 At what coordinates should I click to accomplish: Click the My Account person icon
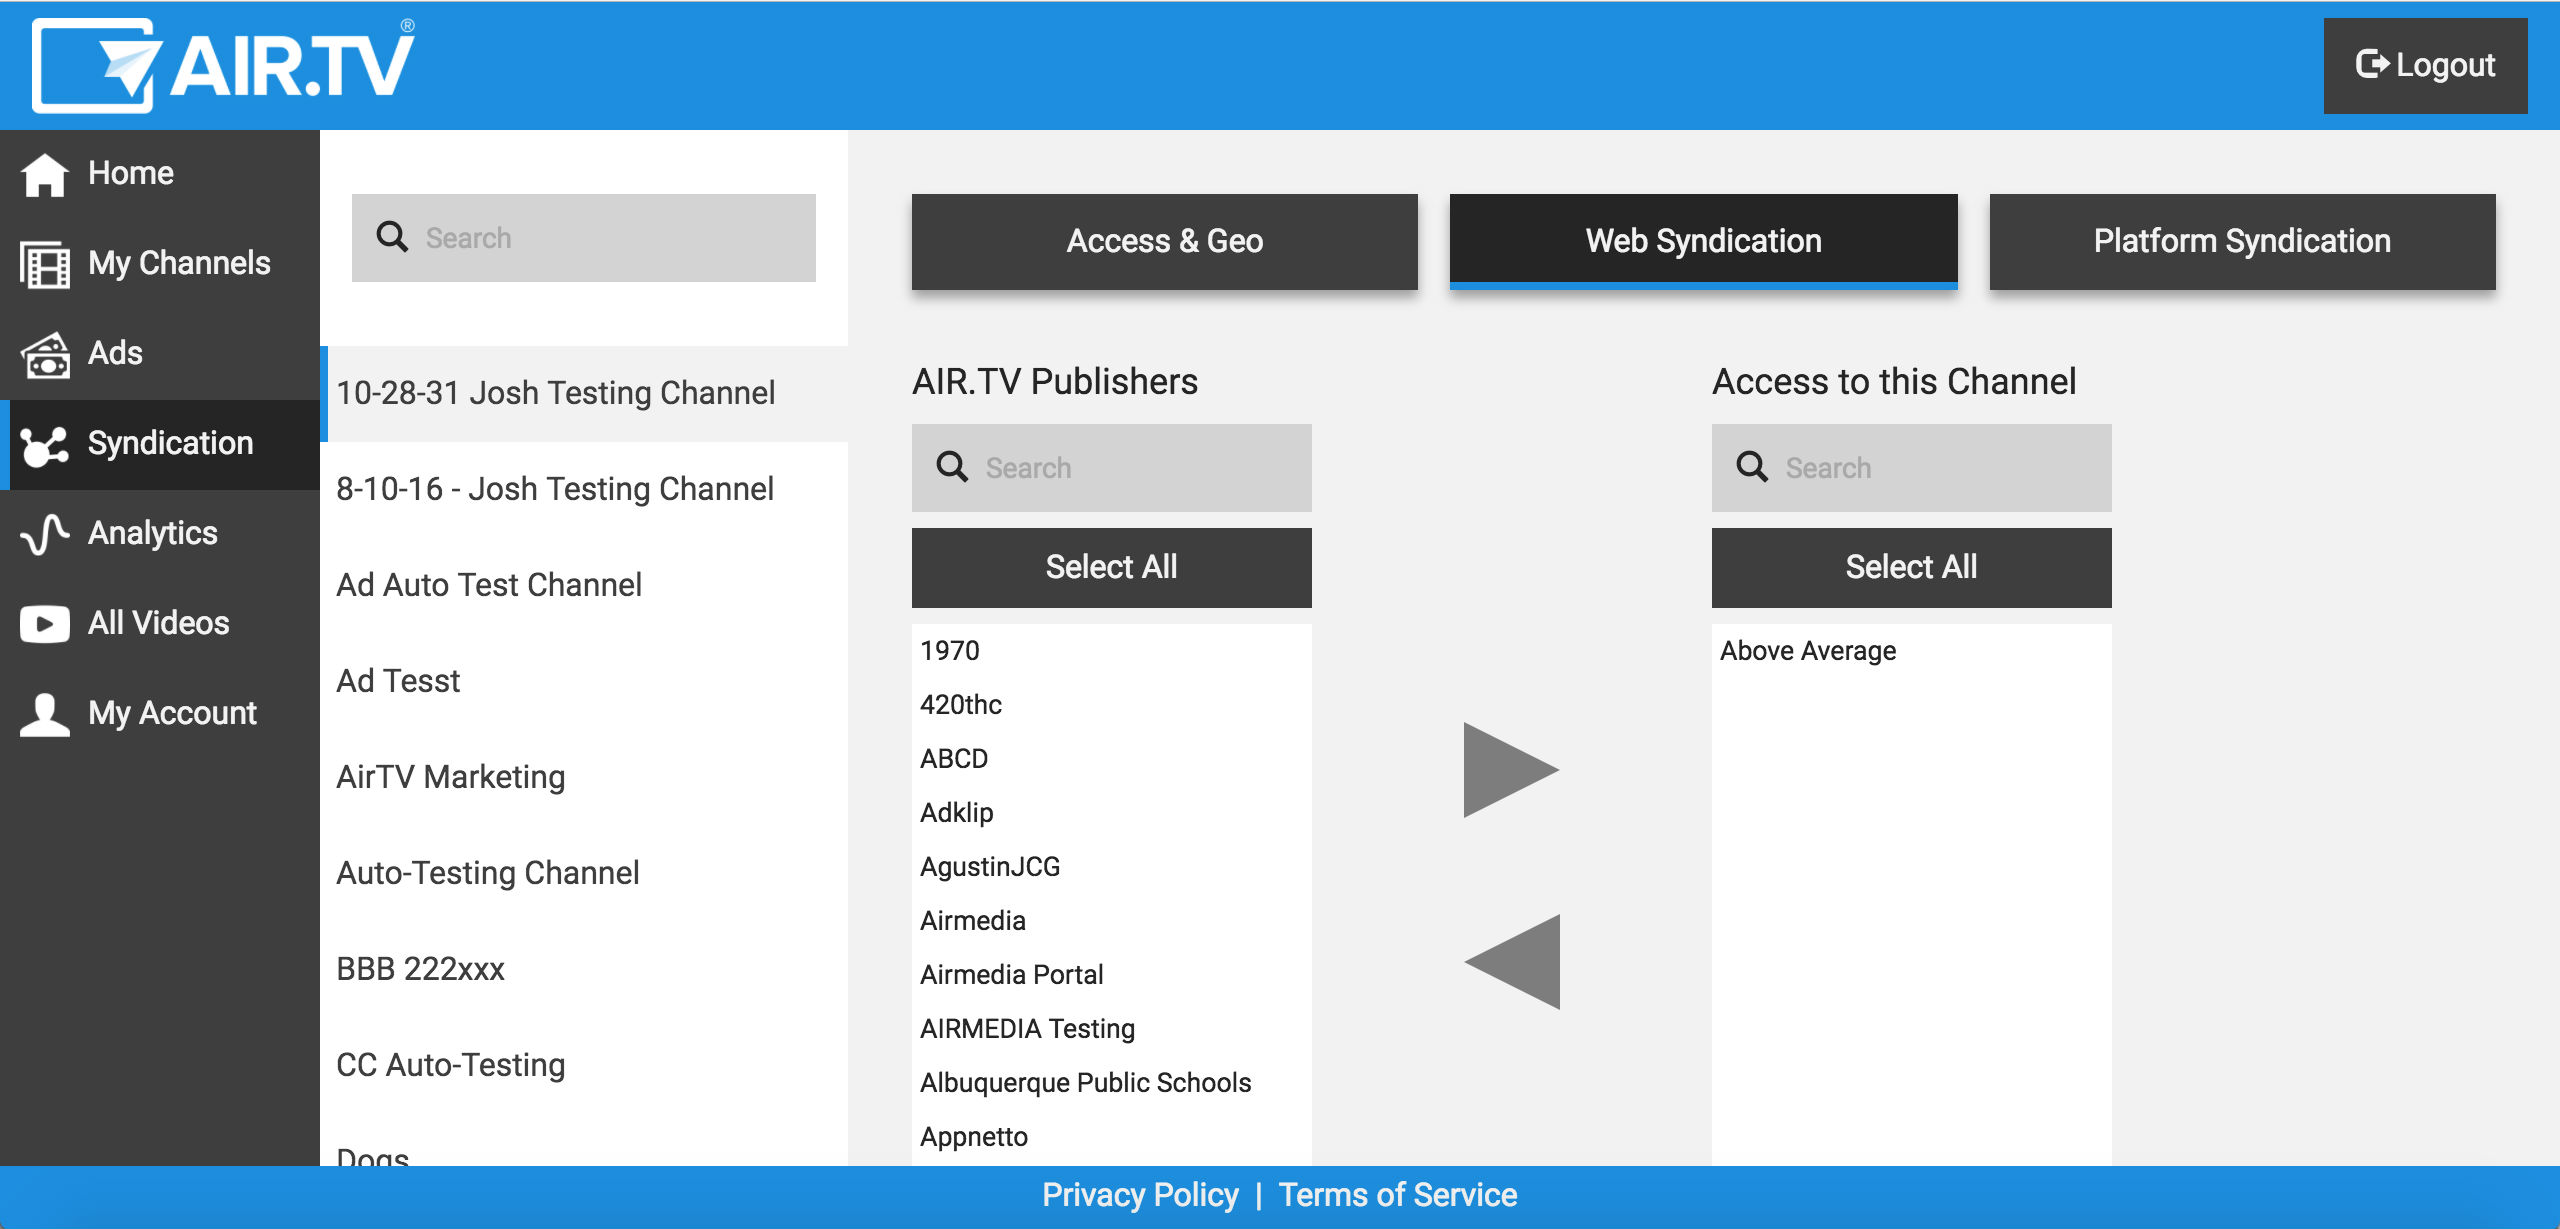click(x=44, y=714)
